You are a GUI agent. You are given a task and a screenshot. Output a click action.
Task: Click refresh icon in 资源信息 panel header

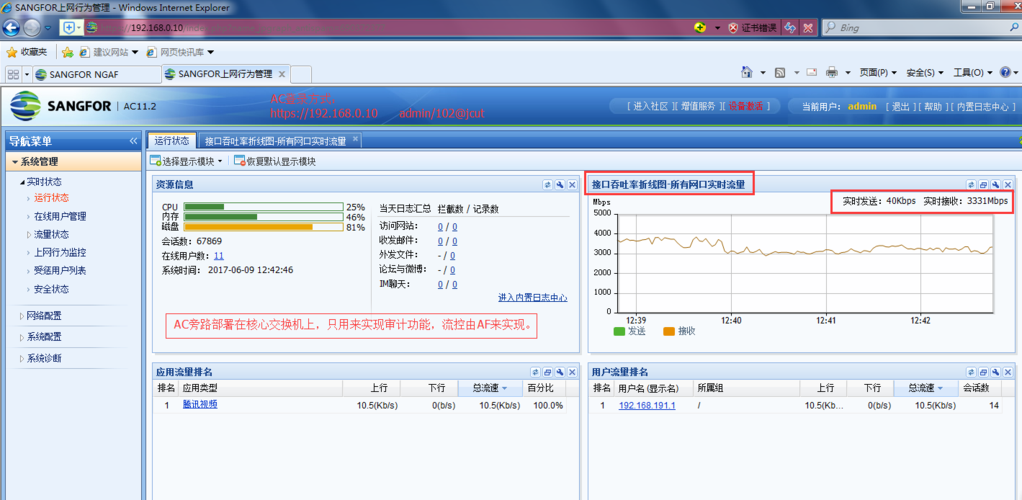click(548, 185)
